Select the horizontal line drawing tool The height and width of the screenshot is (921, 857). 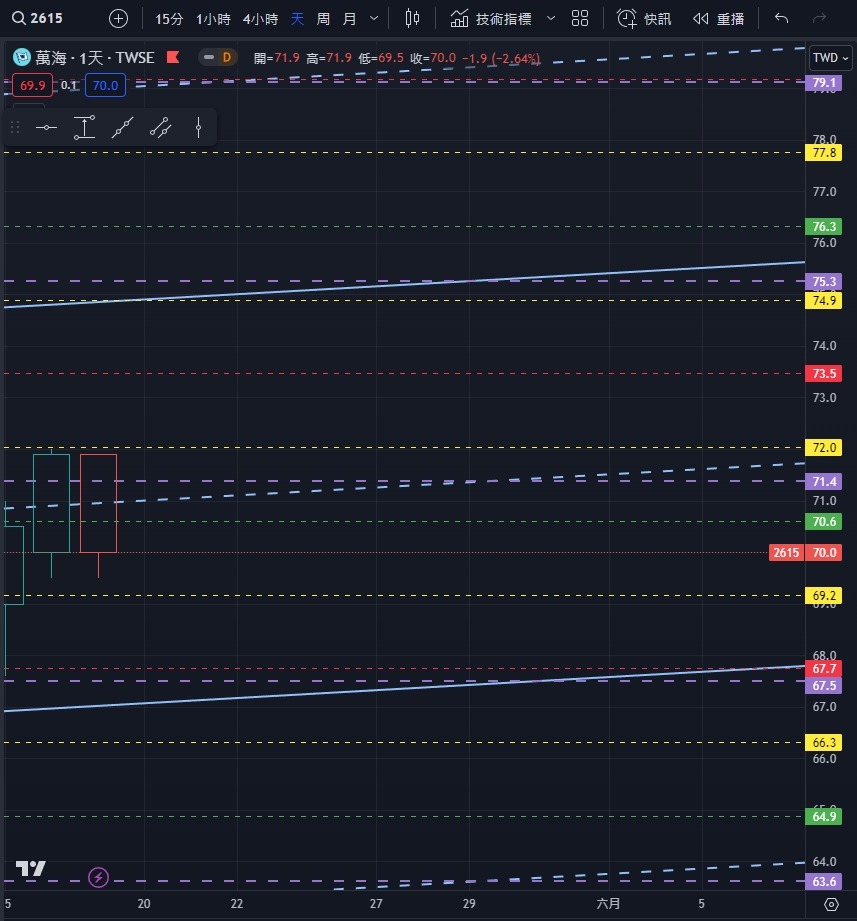[x=46, y=127]
